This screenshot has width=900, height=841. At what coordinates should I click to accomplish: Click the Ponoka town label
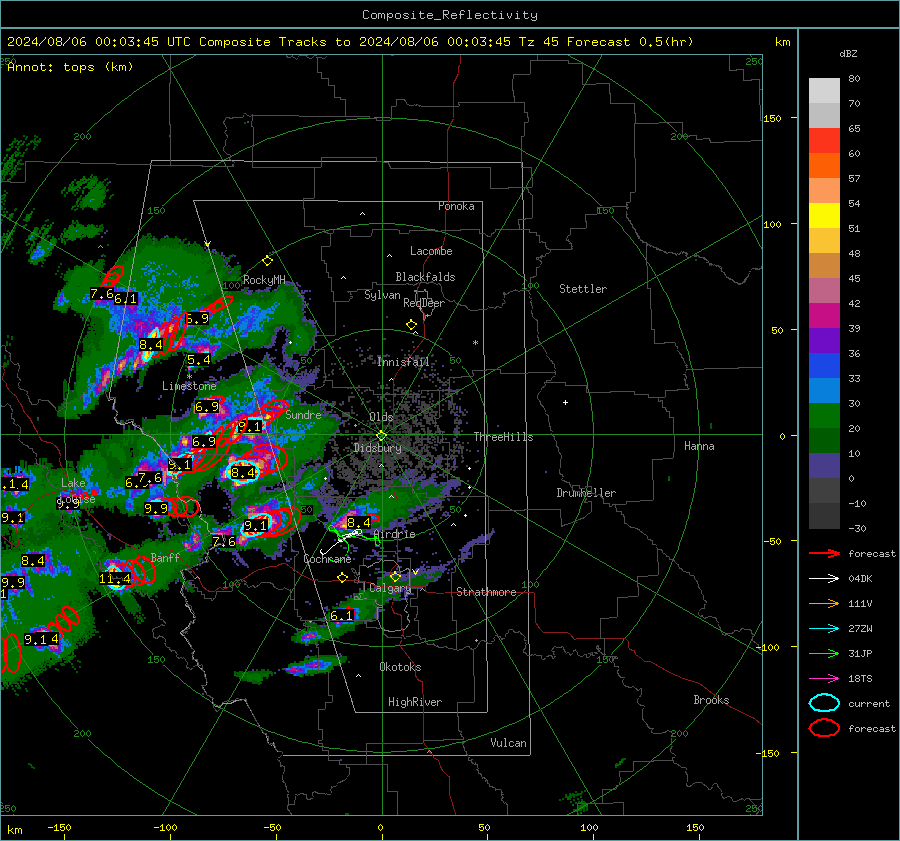[456, 206]
